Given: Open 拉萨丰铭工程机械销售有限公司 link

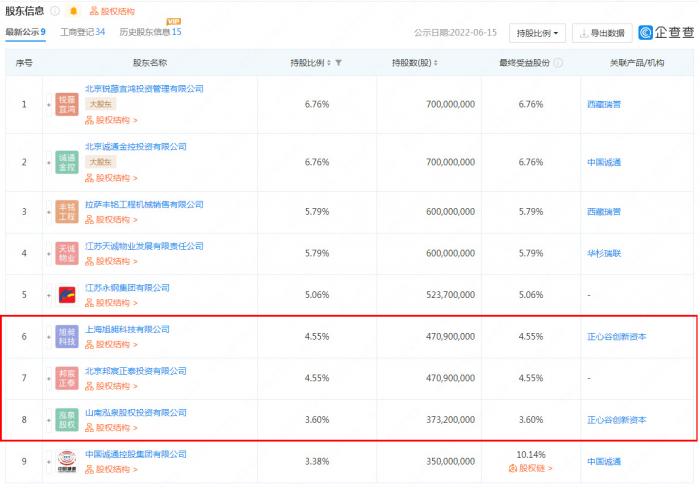Looking at the screenshot, I should 144,204.
